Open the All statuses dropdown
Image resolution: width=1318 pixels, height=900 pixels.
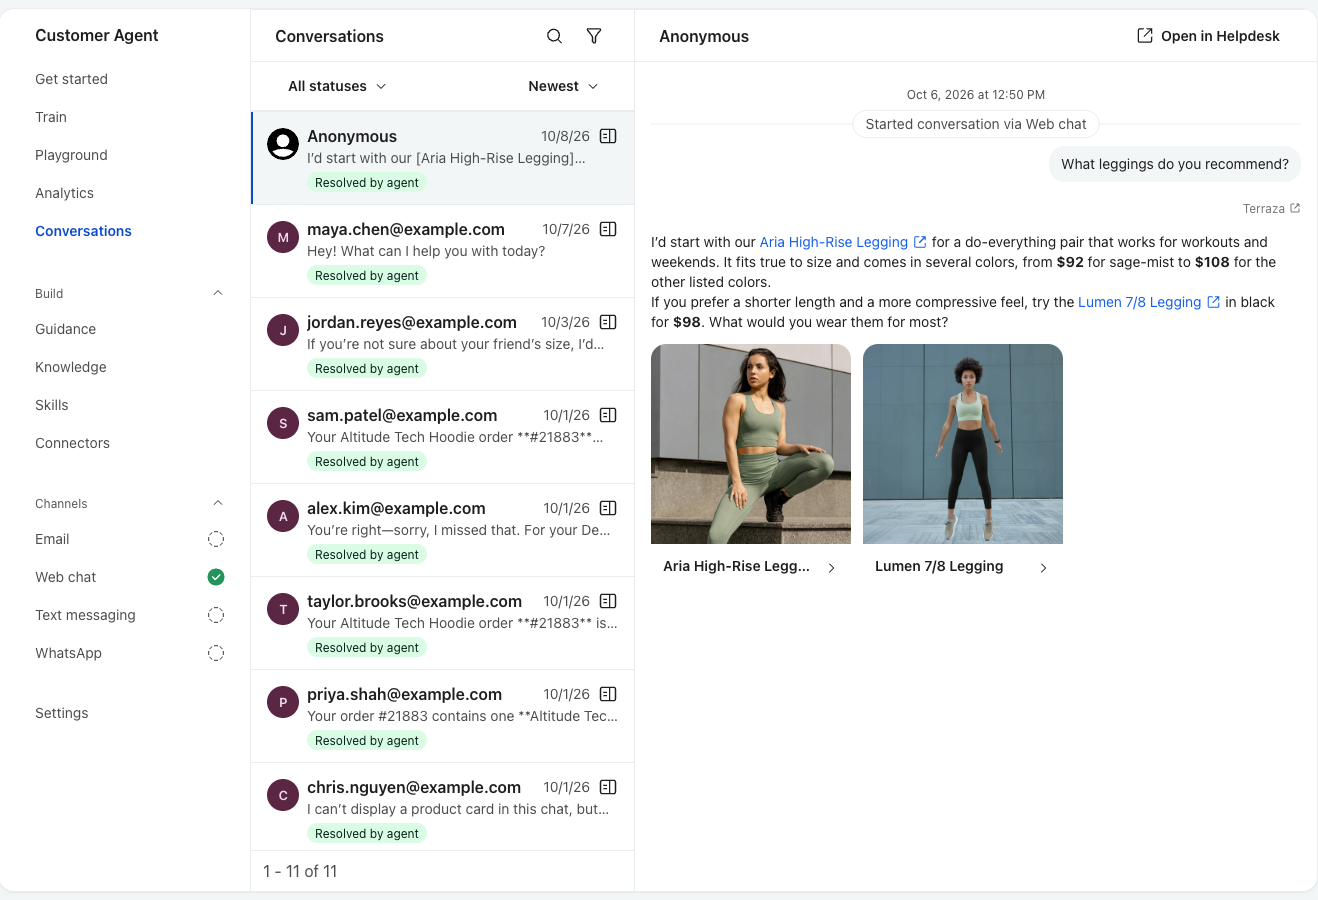337,86
